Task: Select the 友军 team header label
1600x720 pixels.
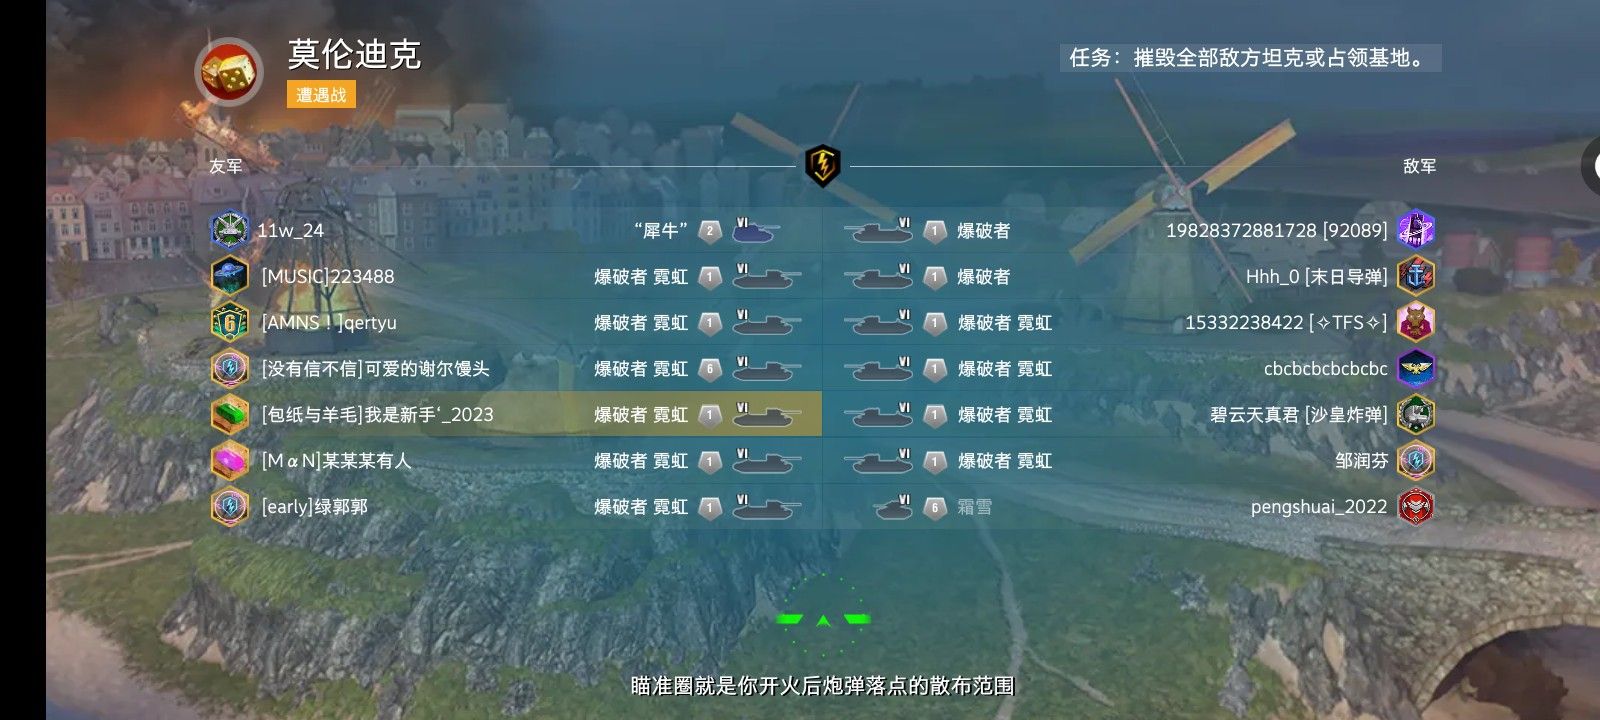Action: (x=226, y=166)
